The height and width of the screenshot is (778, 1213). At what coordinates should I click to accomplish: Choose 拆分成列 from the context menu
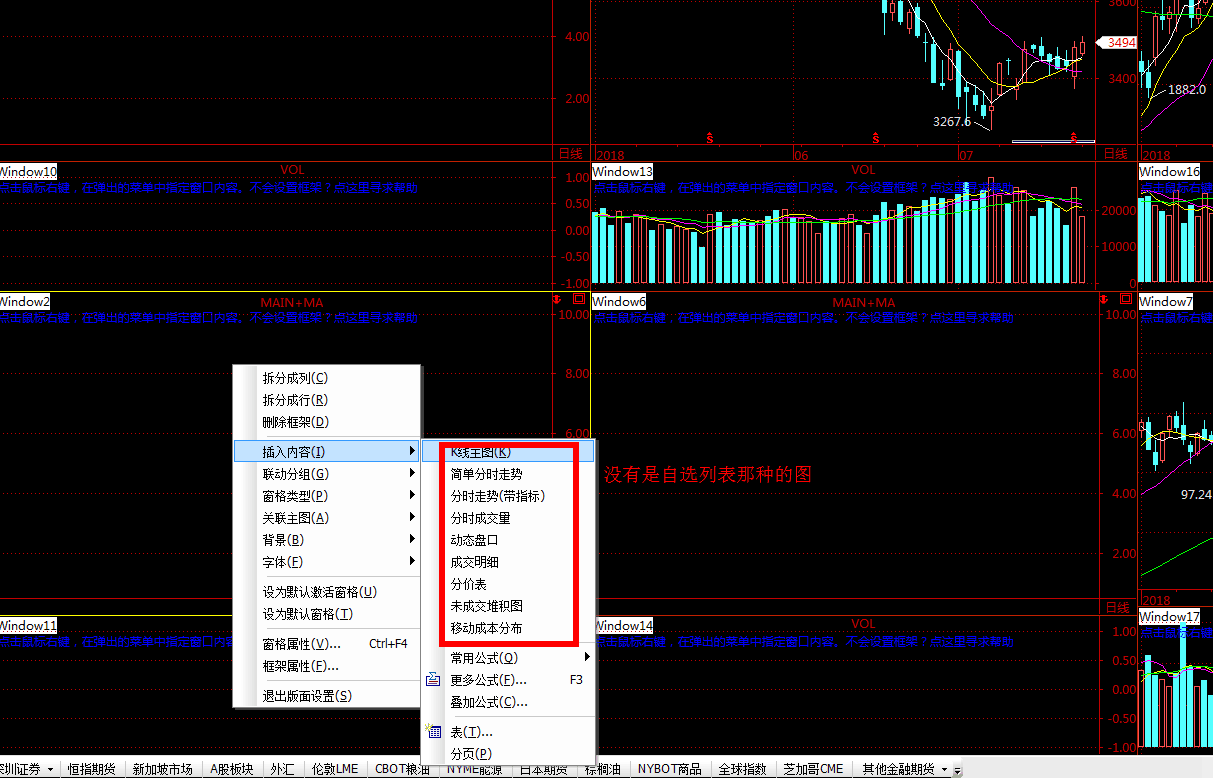click(x=327, y=378)
